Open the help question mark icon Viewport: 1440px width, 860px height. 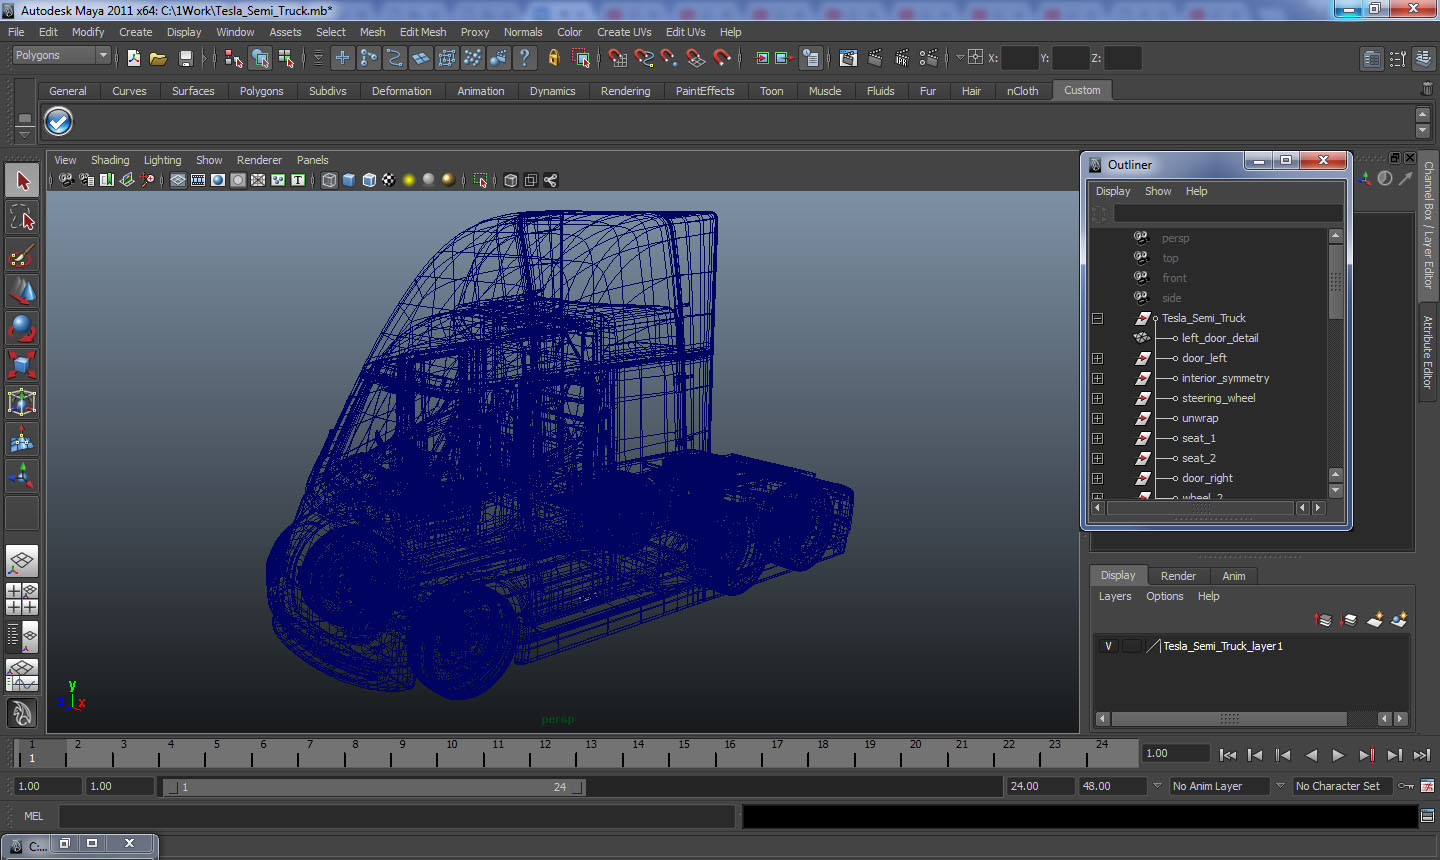(525, 58)
